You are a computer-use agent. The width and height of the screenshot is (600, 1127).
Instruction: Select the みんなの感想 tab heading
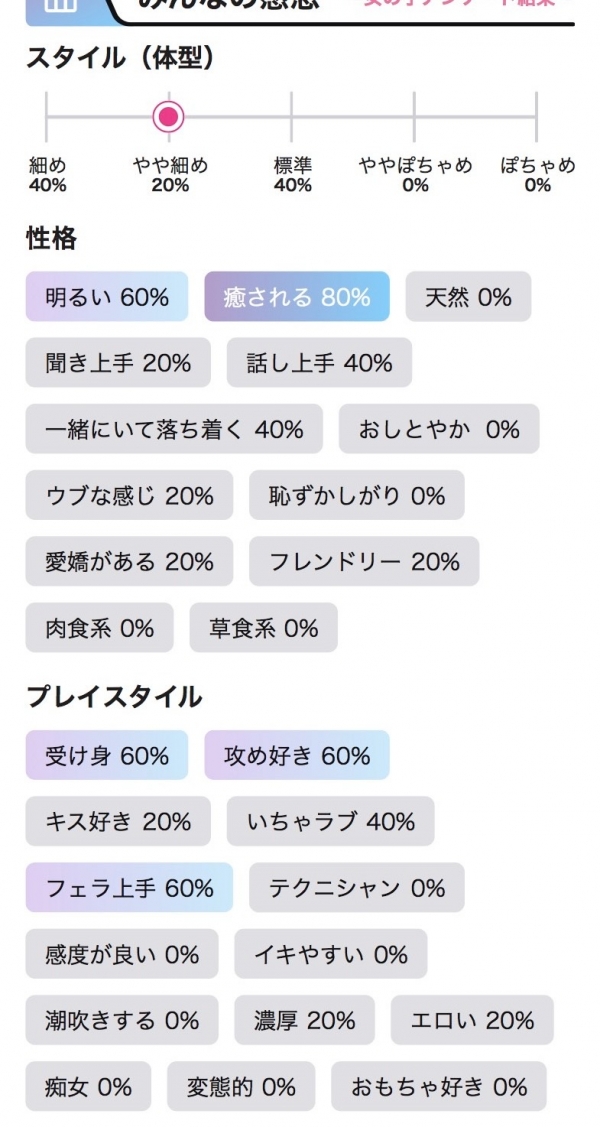pos(230,6)
